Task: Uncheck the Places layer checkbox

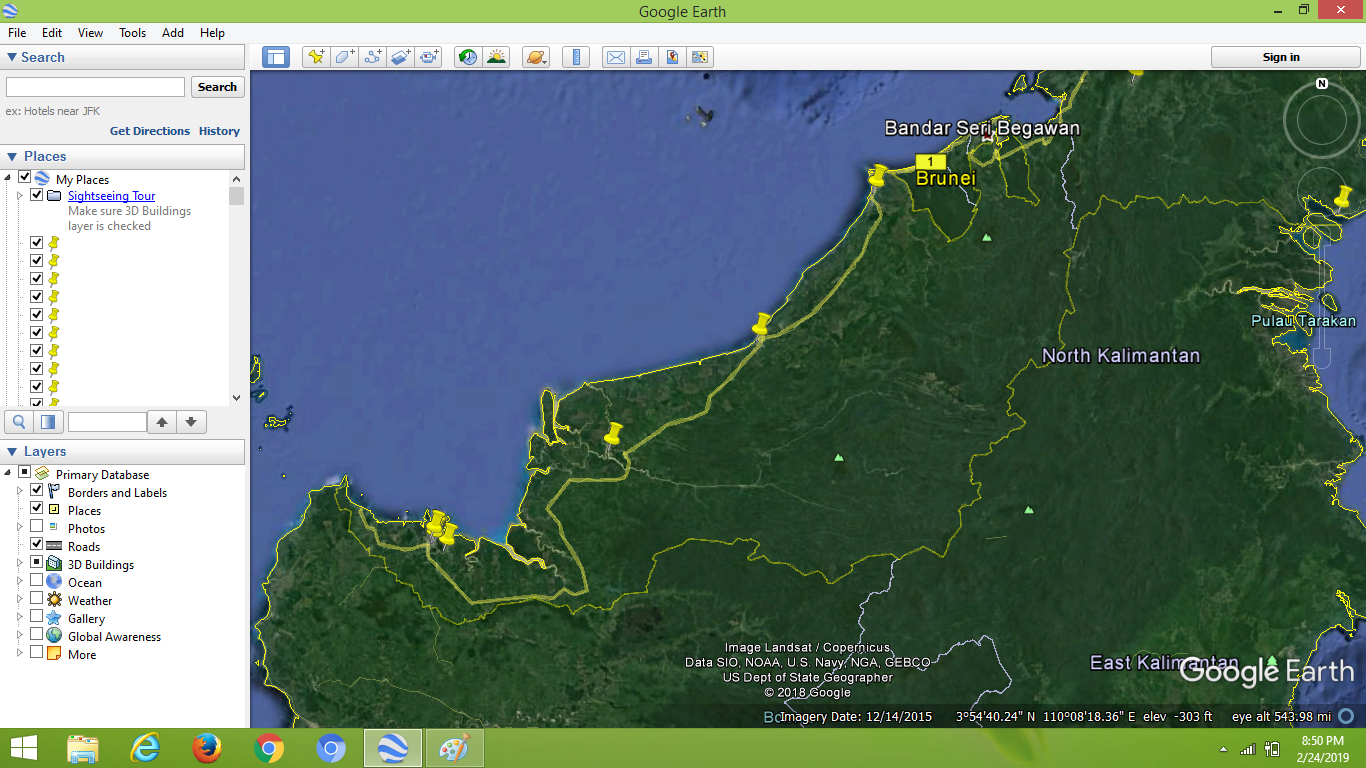Action: click(x=37, y=509)
